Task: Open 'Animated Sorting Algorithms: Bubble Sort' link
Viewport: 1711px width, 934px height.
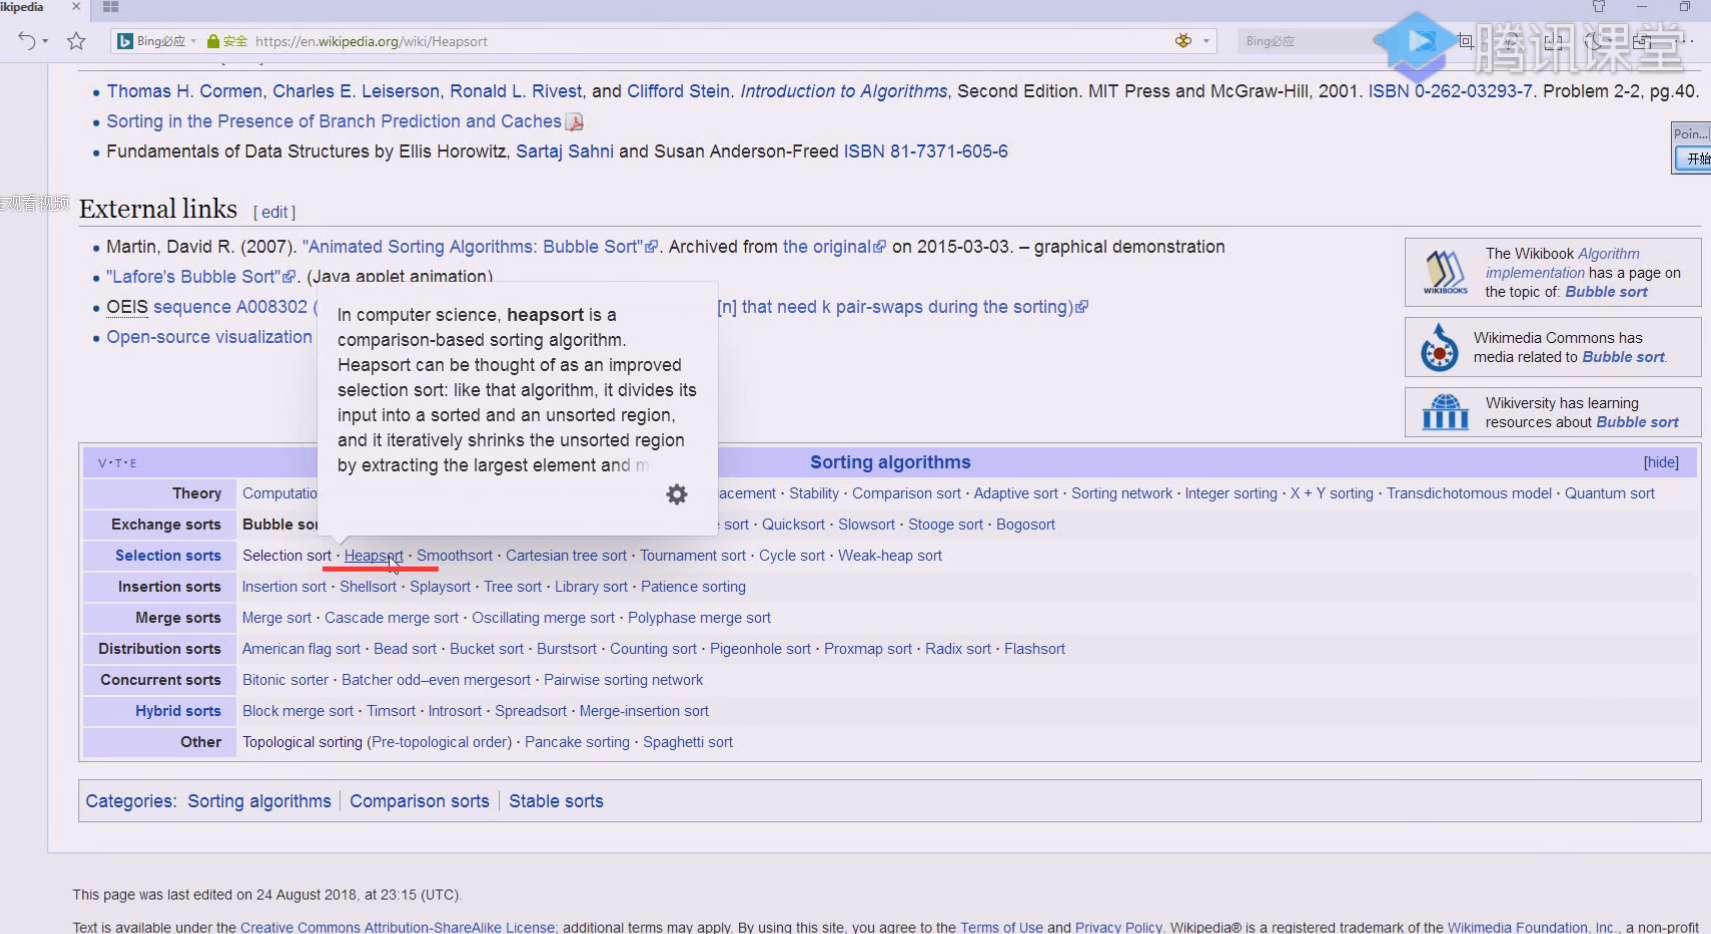Action: pos(473,247)
